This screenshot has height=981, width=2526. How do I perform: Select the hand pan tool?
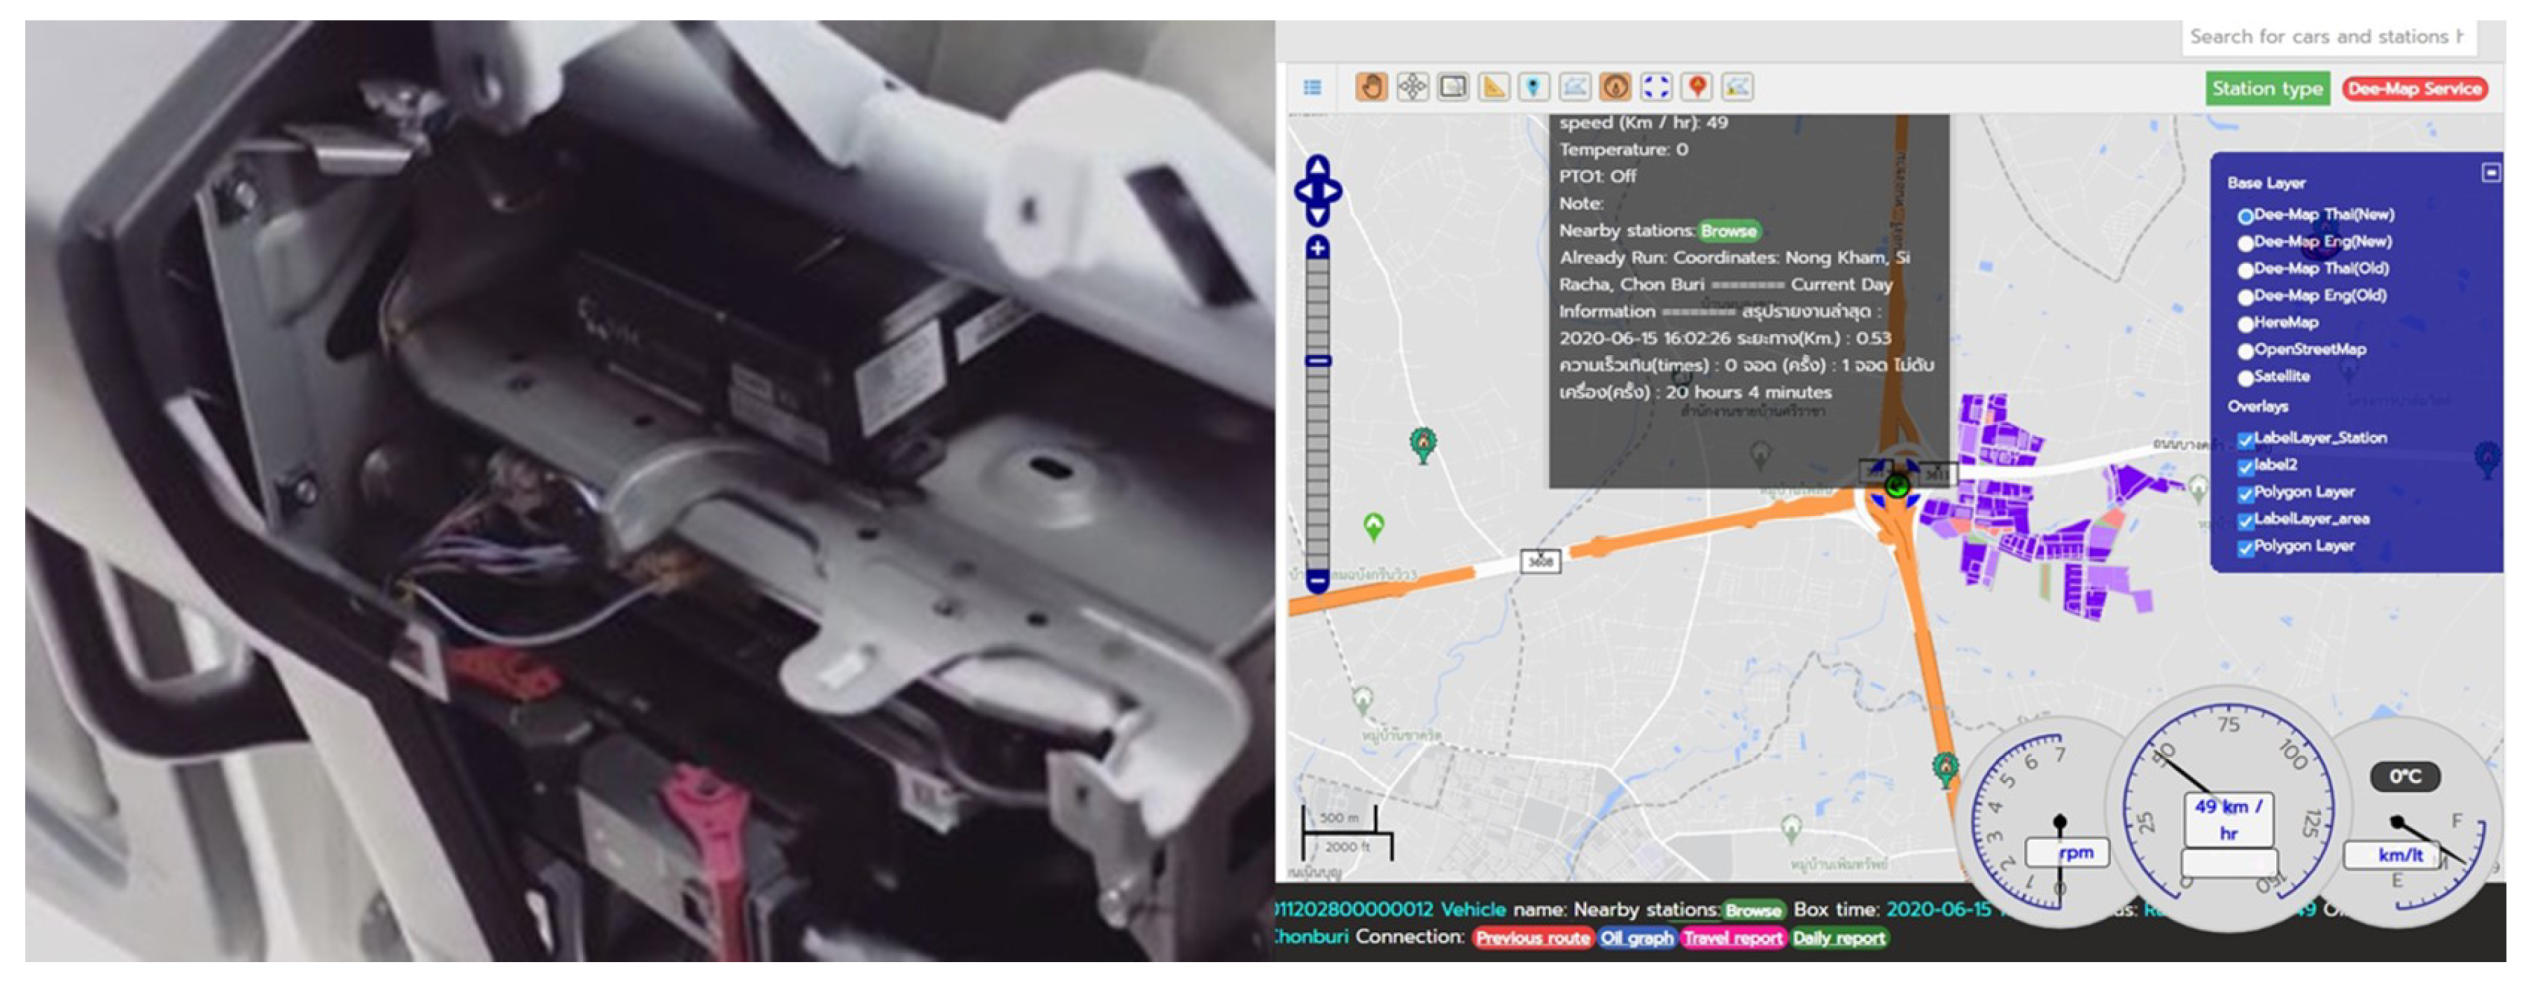click(x=1371, y=87)
